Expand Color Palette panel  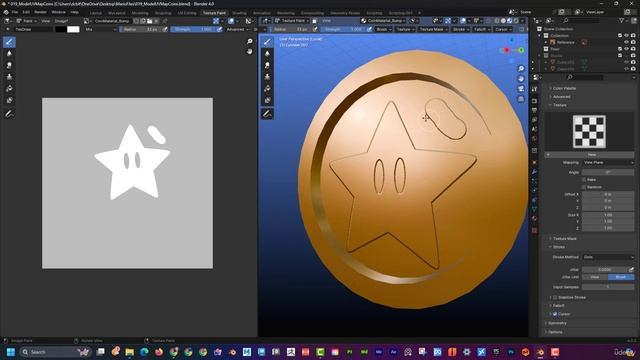[564, 89]
